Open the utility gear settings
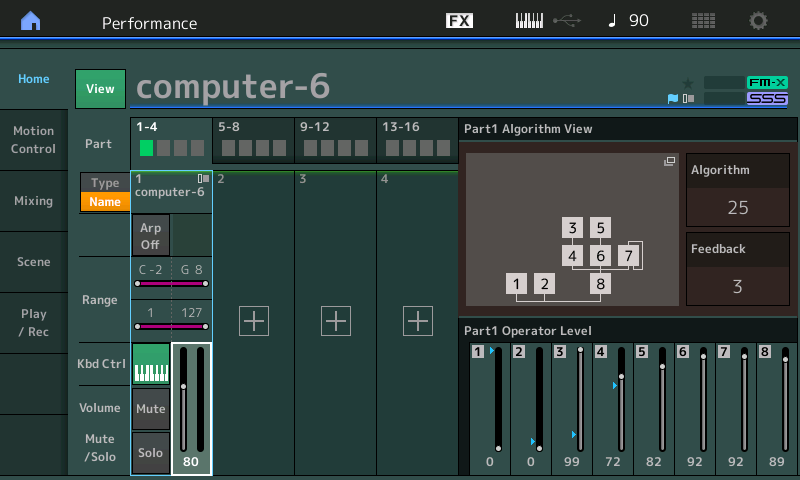Viewport: 800px width, 480px height. [x=759, y=21]
